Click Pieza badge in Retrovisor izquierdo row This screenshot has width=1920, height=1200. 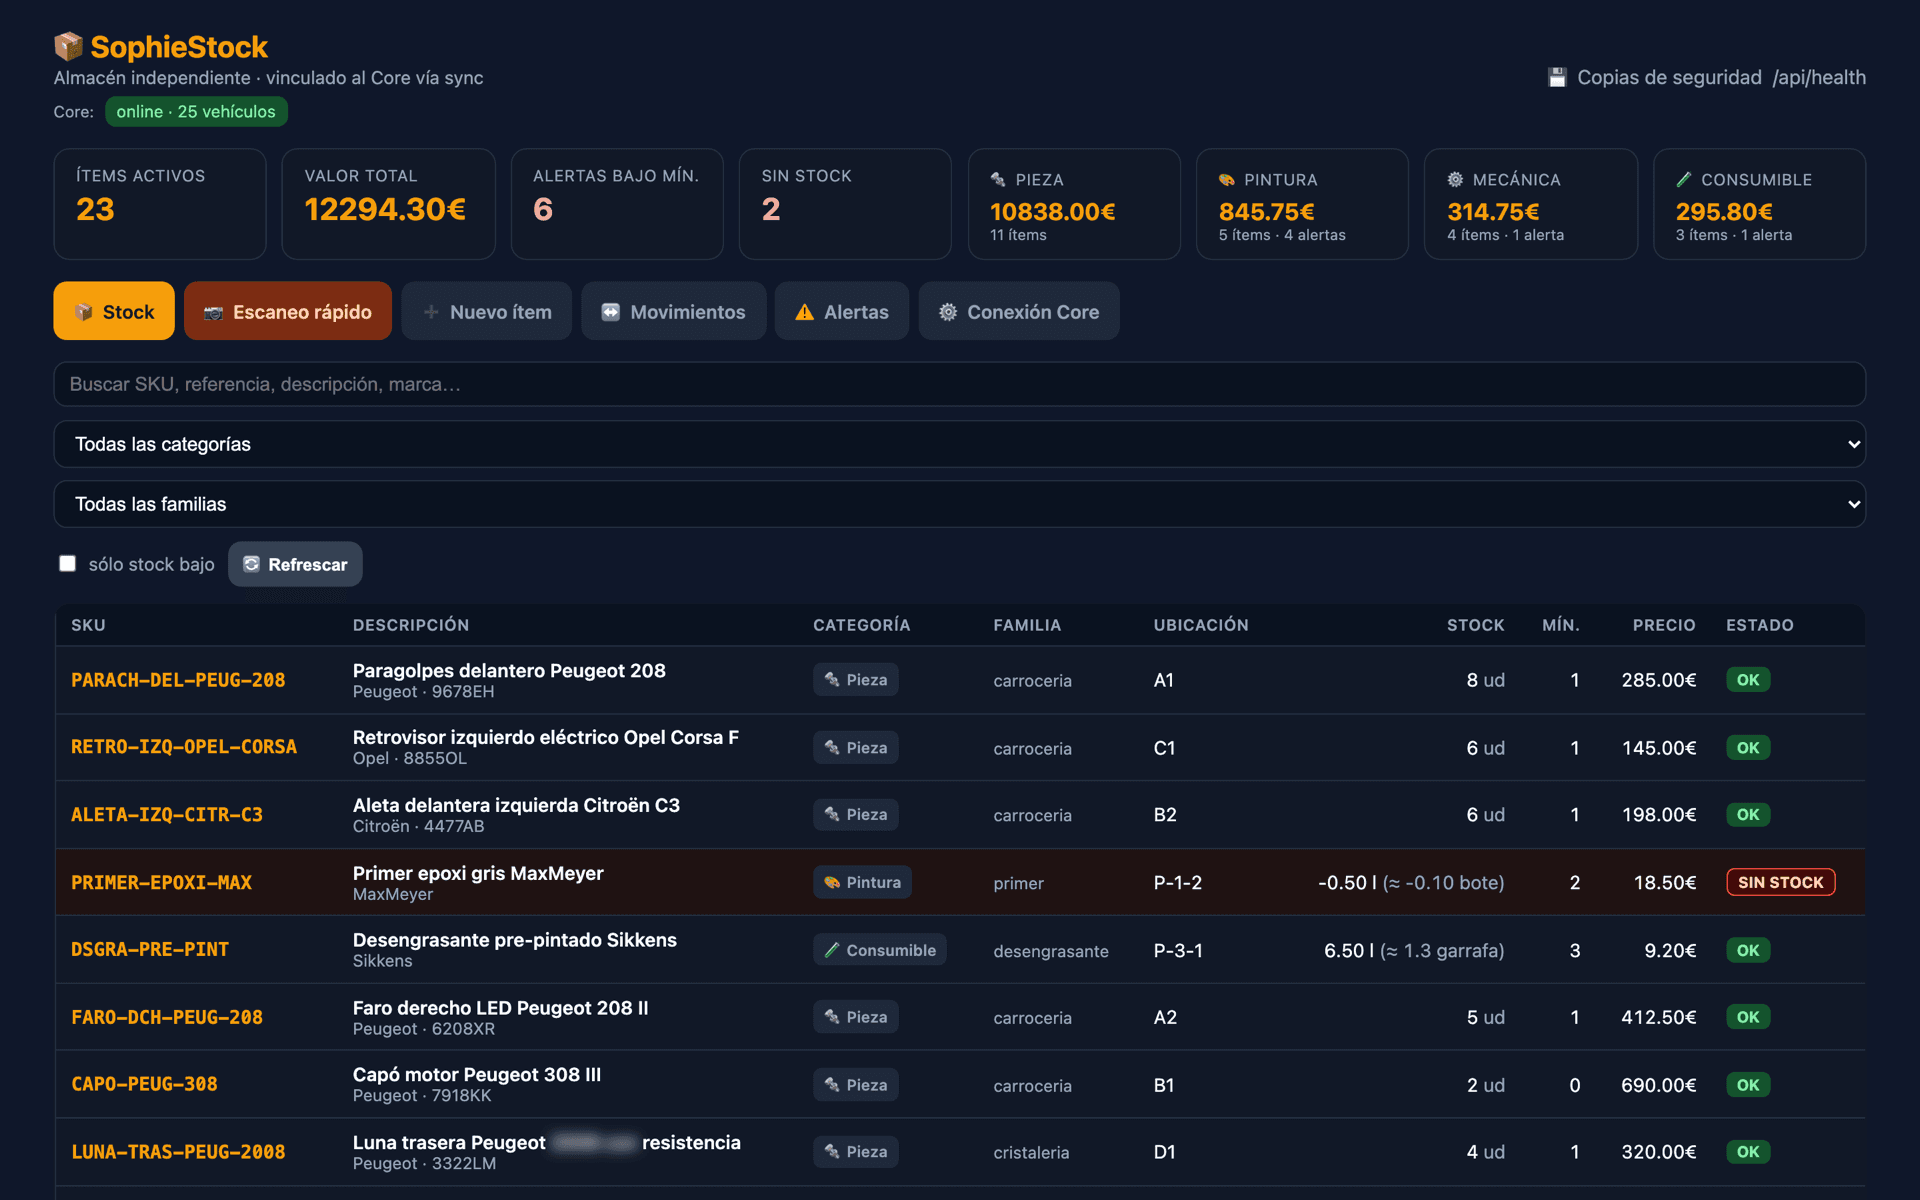(856, 748)
